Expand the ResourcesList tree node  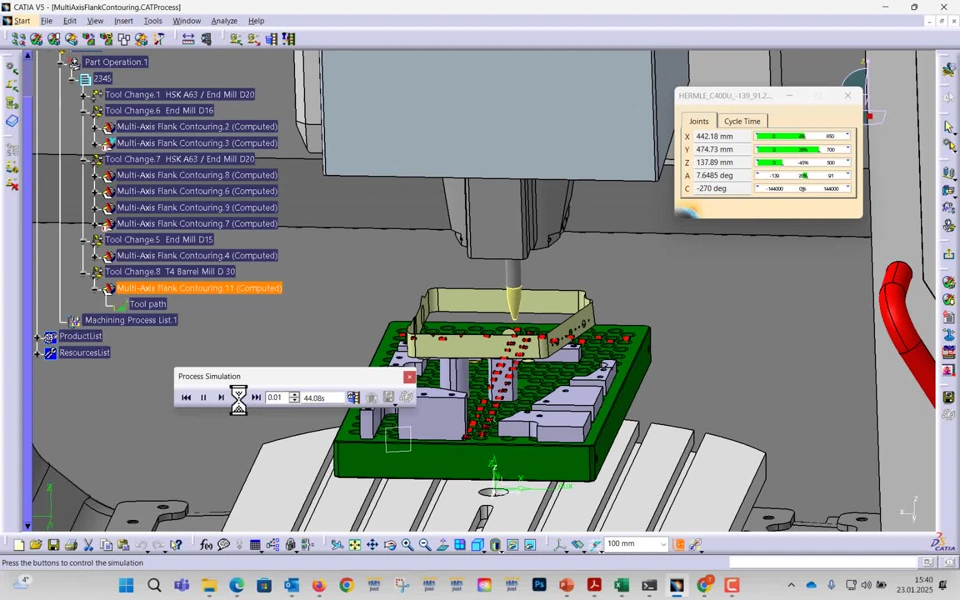pyautogui.click(x=37, y=353)
